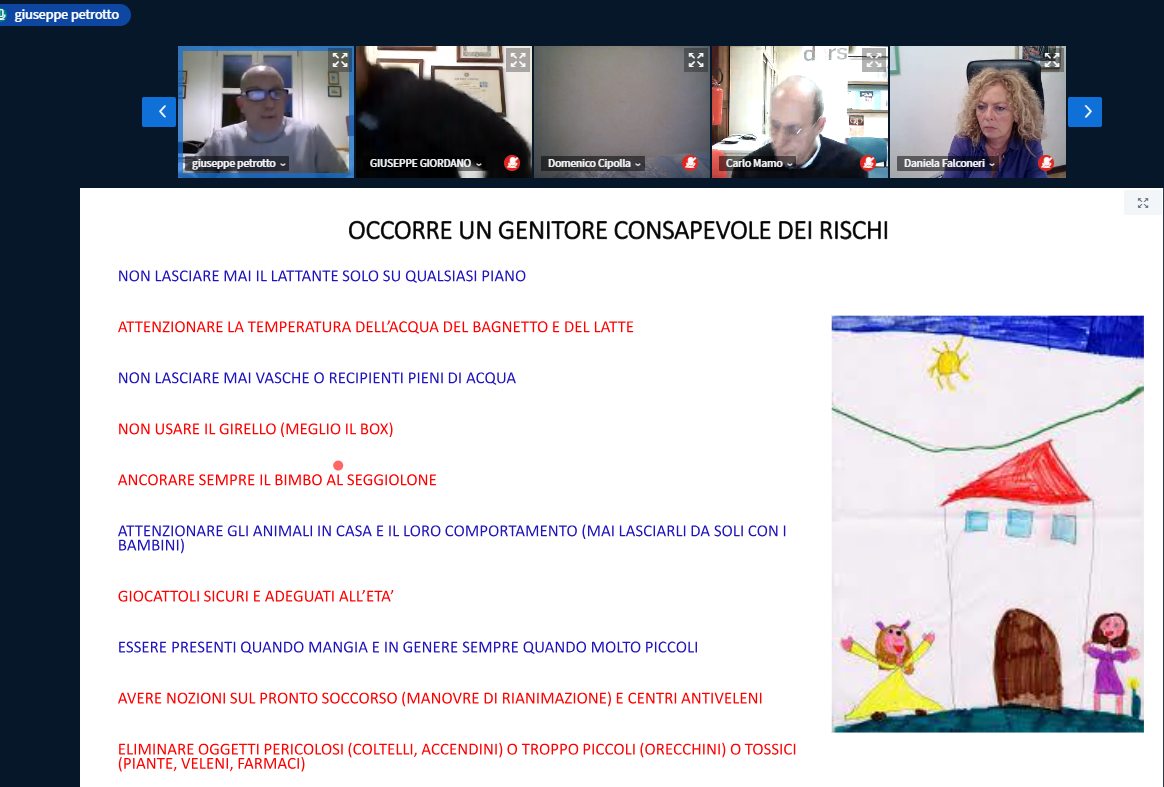Image resolution: width=1164 pixels, height=787 pixels.
Task: Click Daniela Falconeri's muted microphone icon
Action: pos(1046,163)
